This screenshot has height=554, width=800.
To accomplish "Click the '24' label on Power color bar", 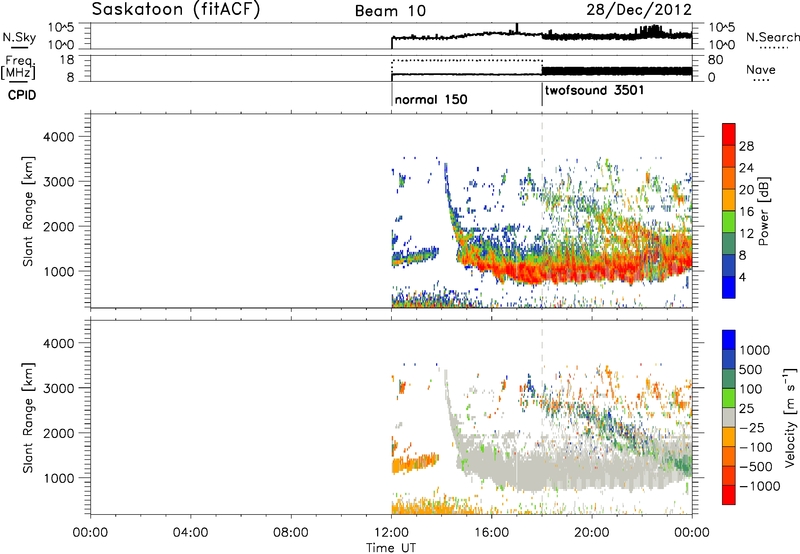I will coord(746,168).
